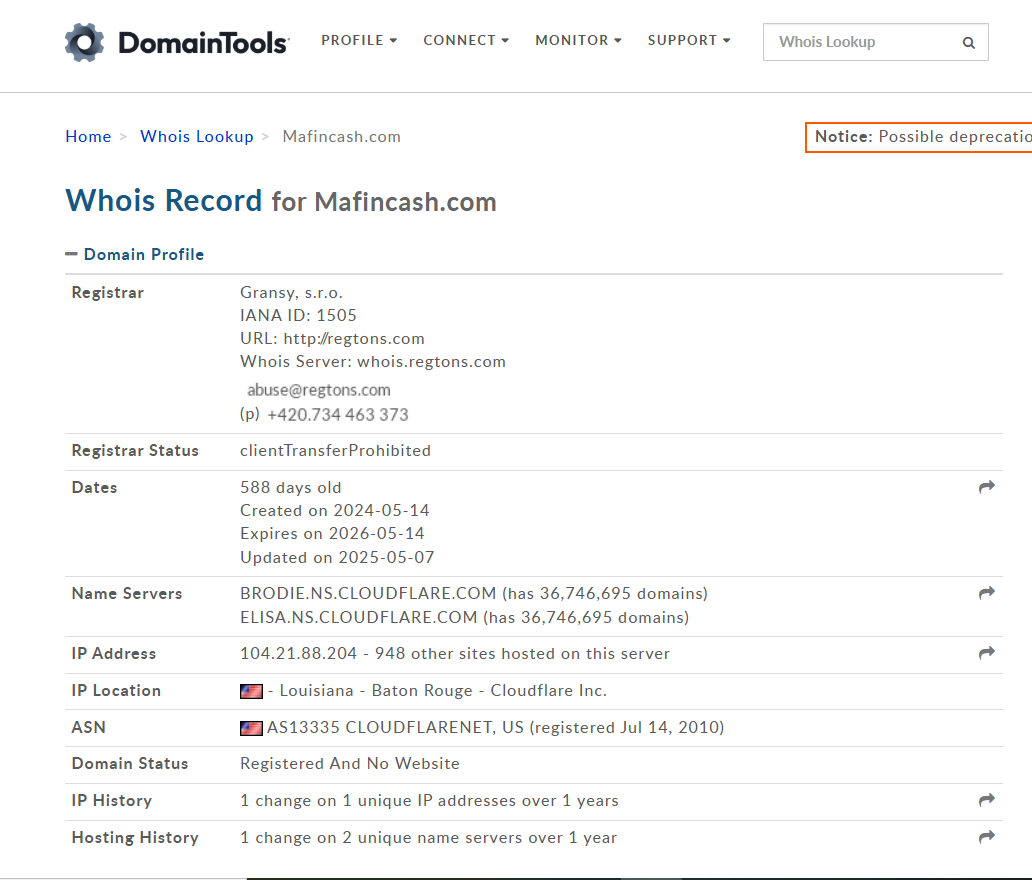Click the Notice: Possible deprecation banner
1032x880 pixels.
pyautogui.click(x=919, y=137)
